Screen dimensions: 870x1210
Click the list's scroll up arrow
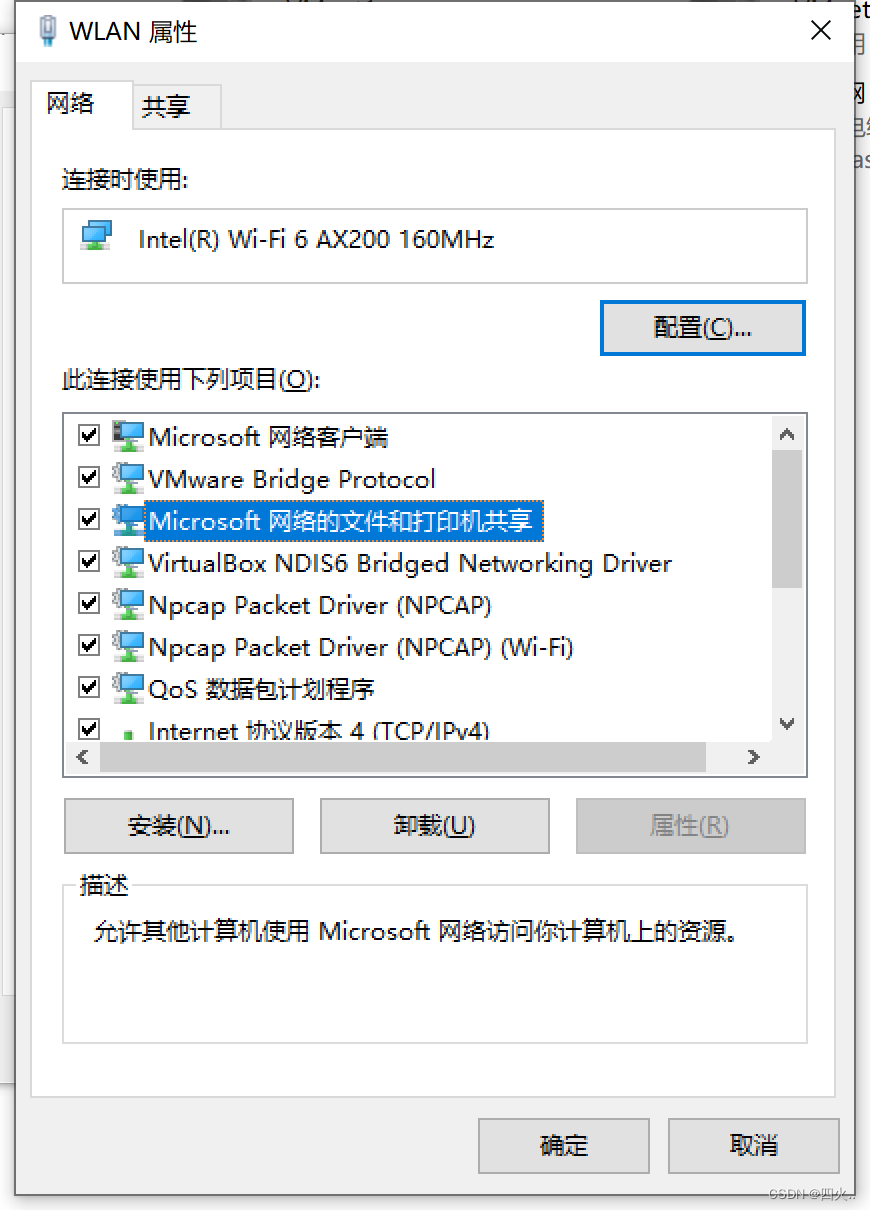[787, 435]
